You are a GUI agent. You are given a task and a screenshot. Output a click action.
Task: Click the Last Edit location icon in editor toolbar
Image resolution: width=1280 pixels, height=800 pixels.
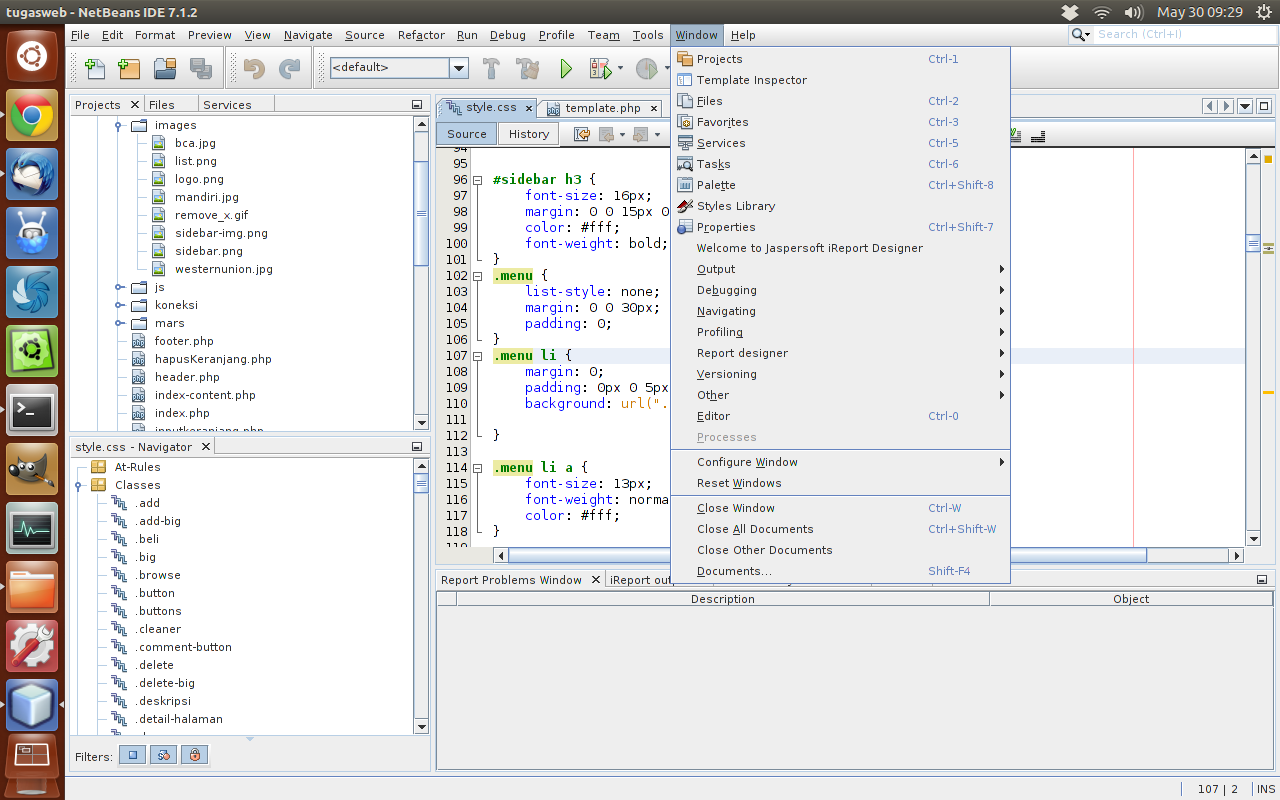click(583, 133)
